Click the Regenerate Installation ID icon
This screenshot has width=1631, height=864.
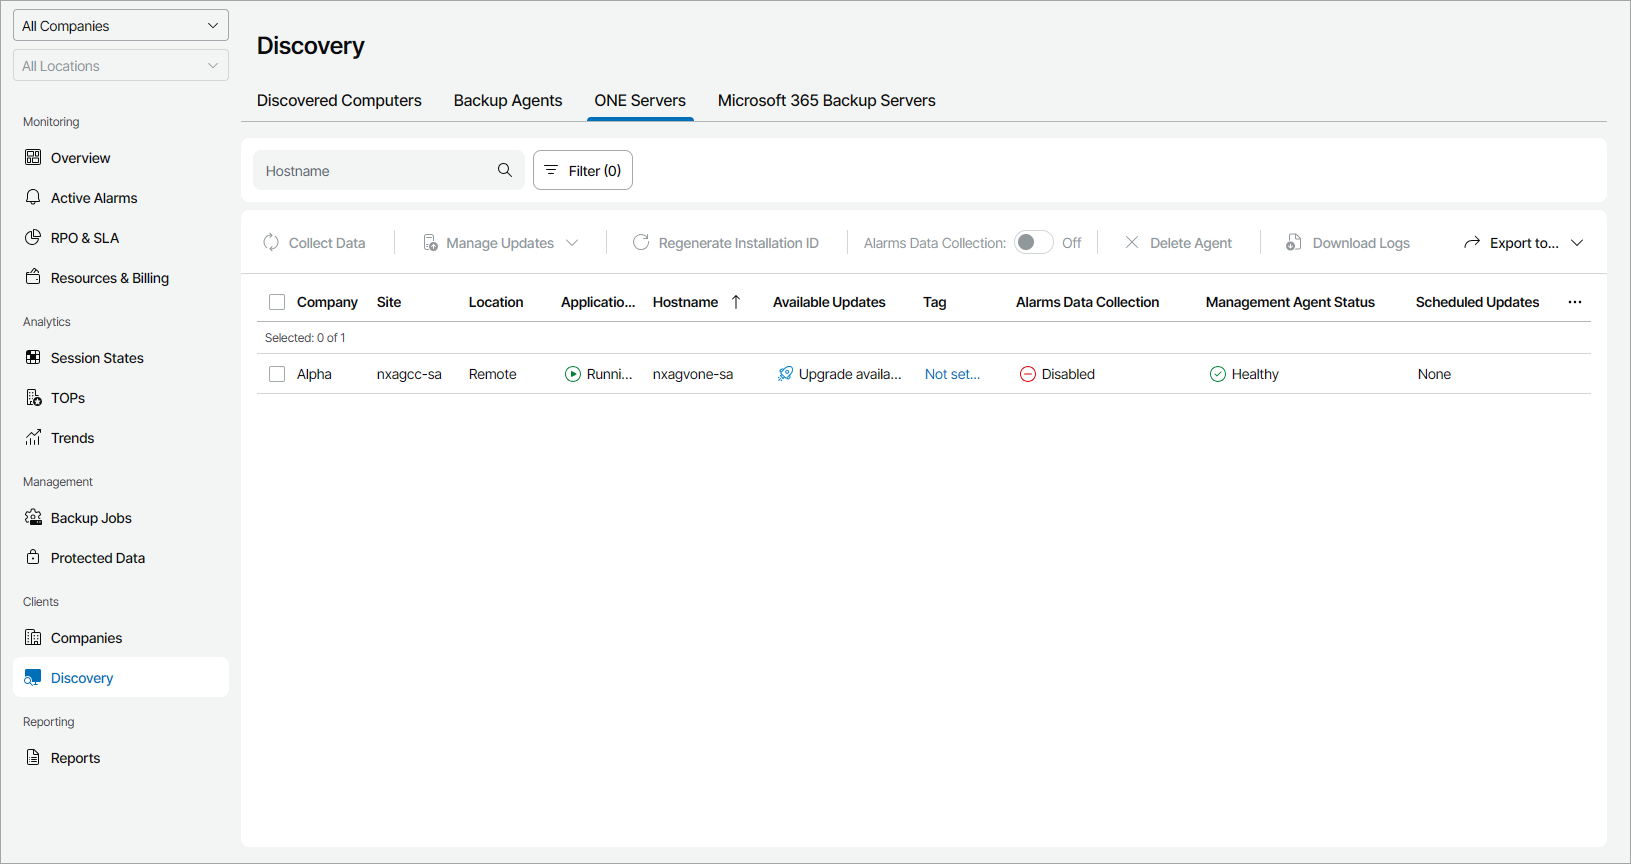click(x=641, y=243)
